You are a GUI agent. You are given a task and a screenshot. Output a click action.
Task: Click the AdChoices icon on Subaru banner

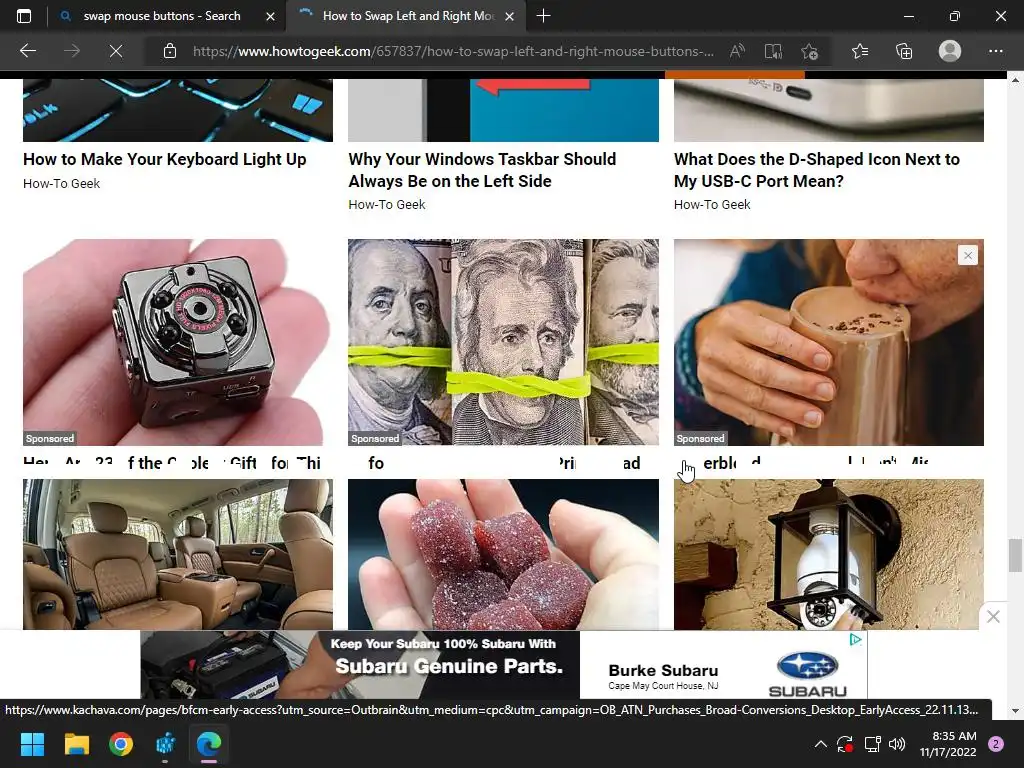855,639
